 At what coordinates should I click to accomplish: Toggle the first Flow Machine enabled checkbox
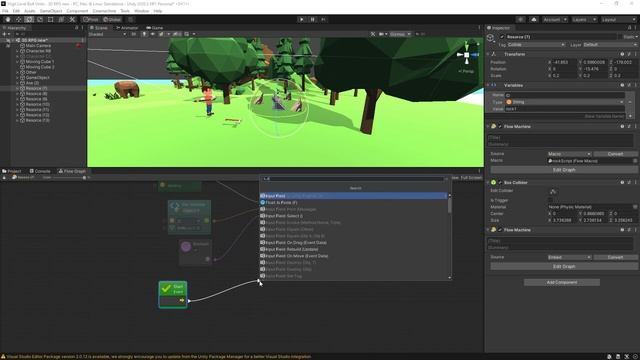pos(500,127)
